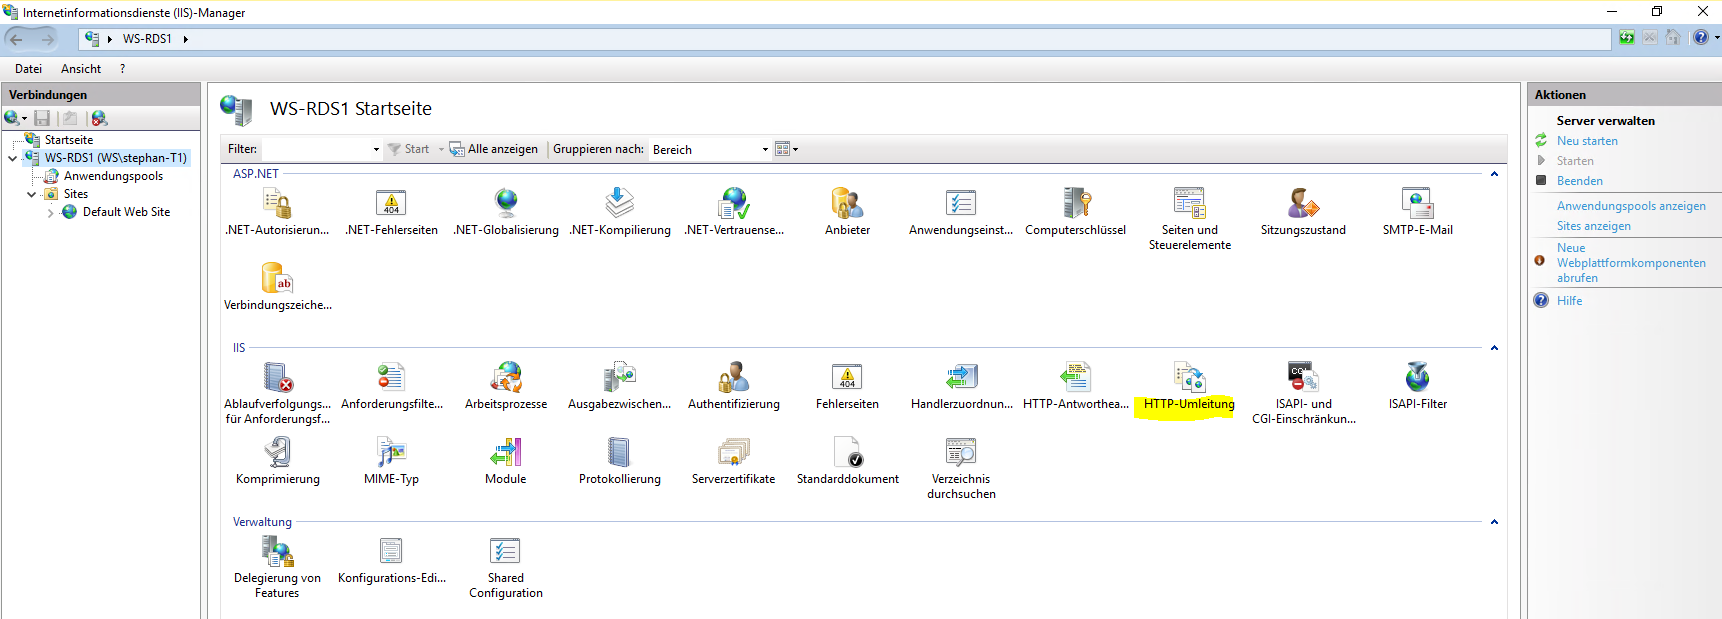
Task: Open the SMTP-E-Mail feature
Action: tap(1417, 212)
